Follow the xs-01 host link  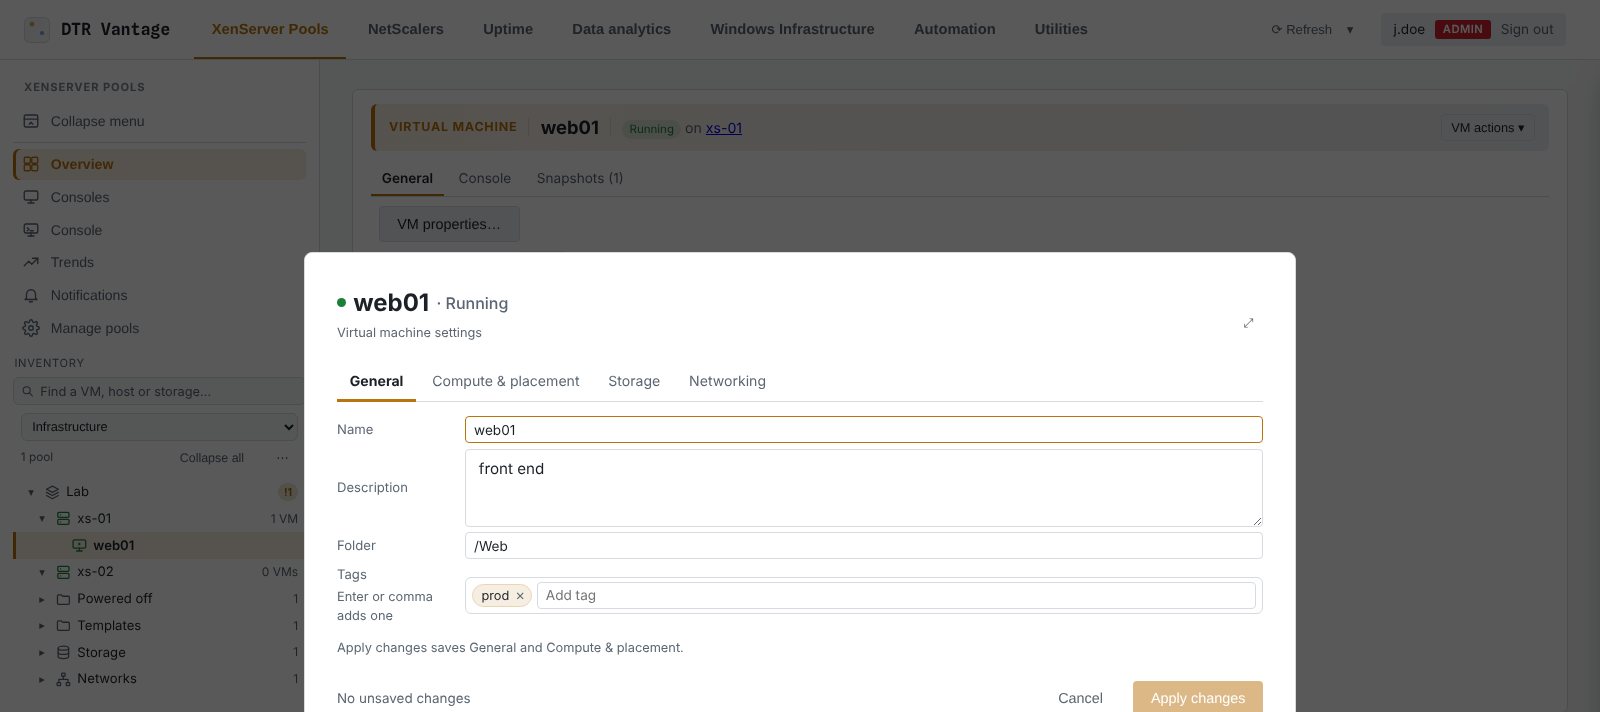724,128
